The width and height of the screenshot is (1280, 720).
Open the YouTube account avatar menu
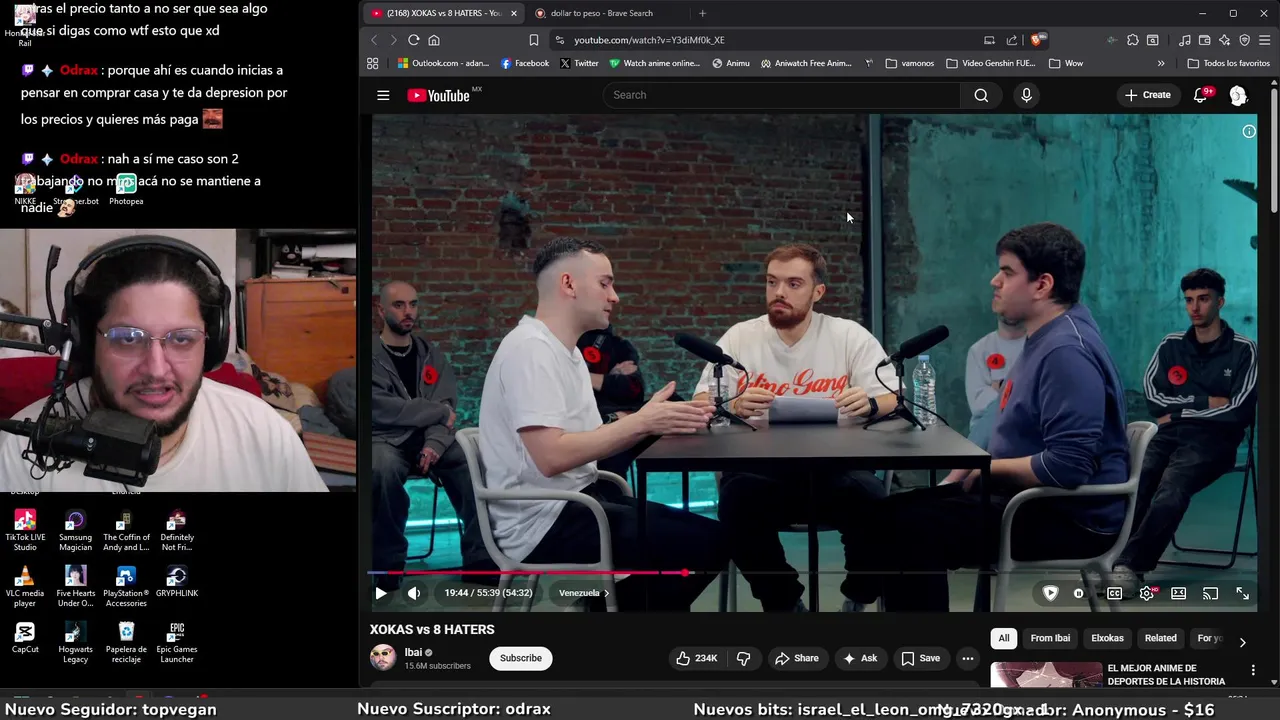1238,95
